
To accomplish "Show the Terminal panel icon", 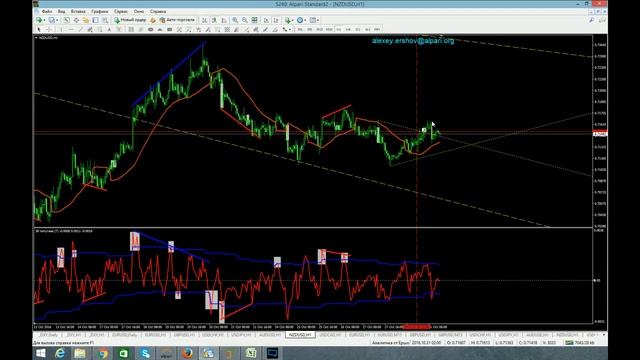I will (95, 20).
